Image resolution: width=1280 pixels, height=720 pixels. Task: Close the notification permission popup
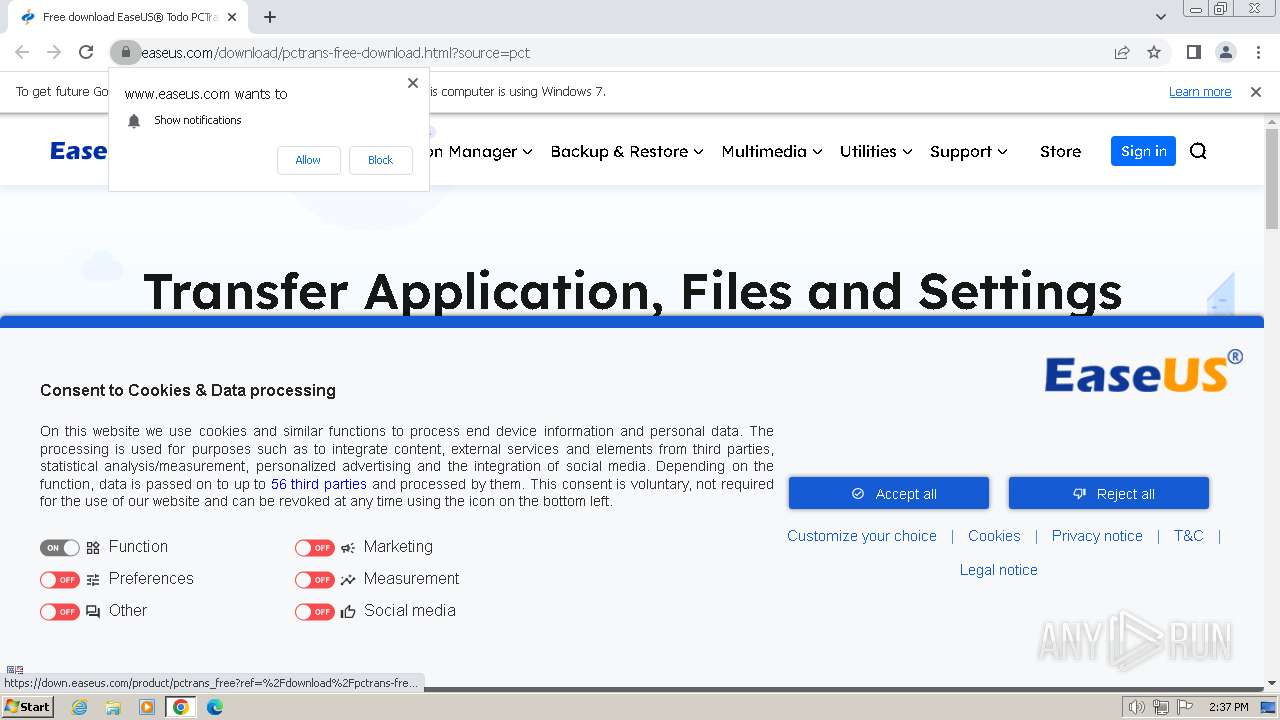coord(413,83)
